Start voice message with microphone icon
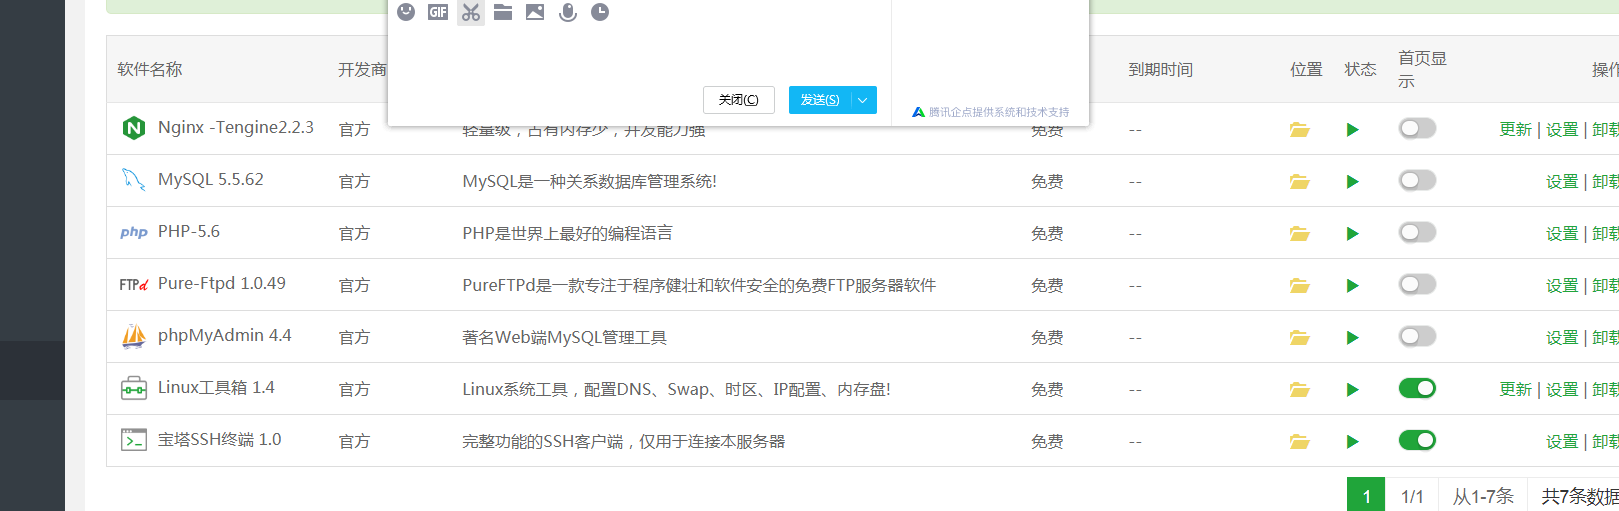1619x511 pixels. tap(568, 12)
